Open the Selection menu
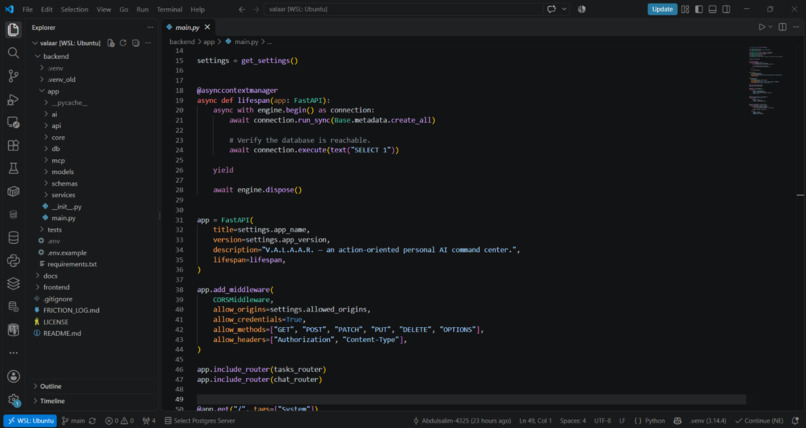Screen dimensions: 806x428 tap(75, 9)
